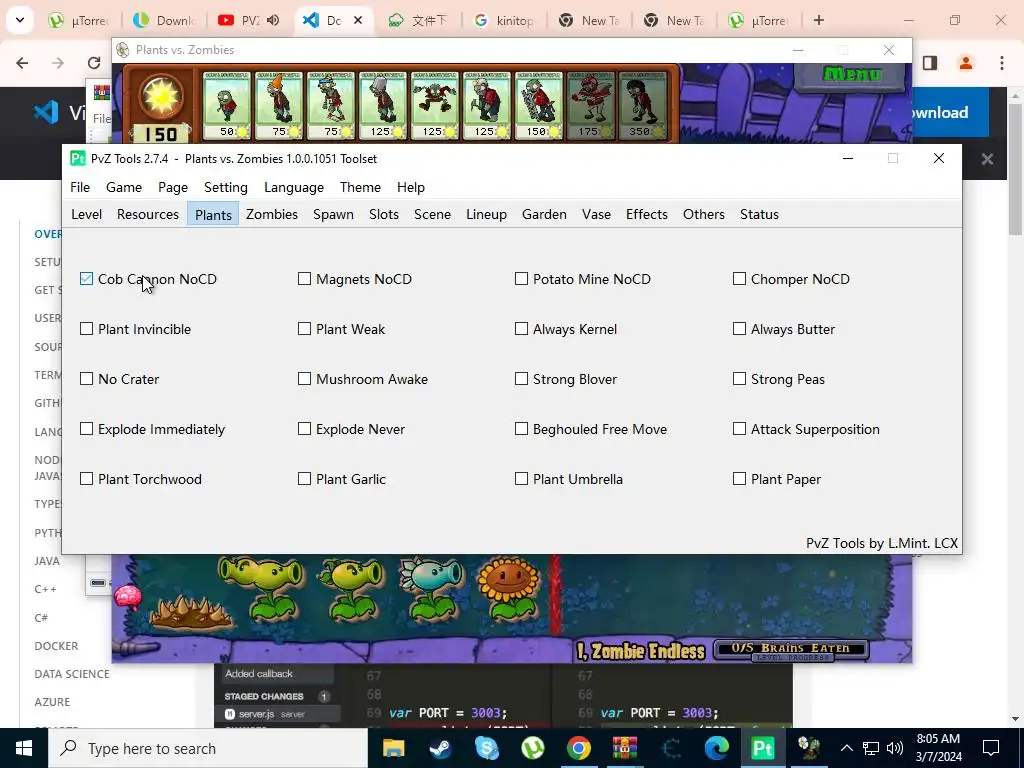Enable Plant Garlic option
The width and height of the screenshot is (1024, 768).
[x=304, y=479]
